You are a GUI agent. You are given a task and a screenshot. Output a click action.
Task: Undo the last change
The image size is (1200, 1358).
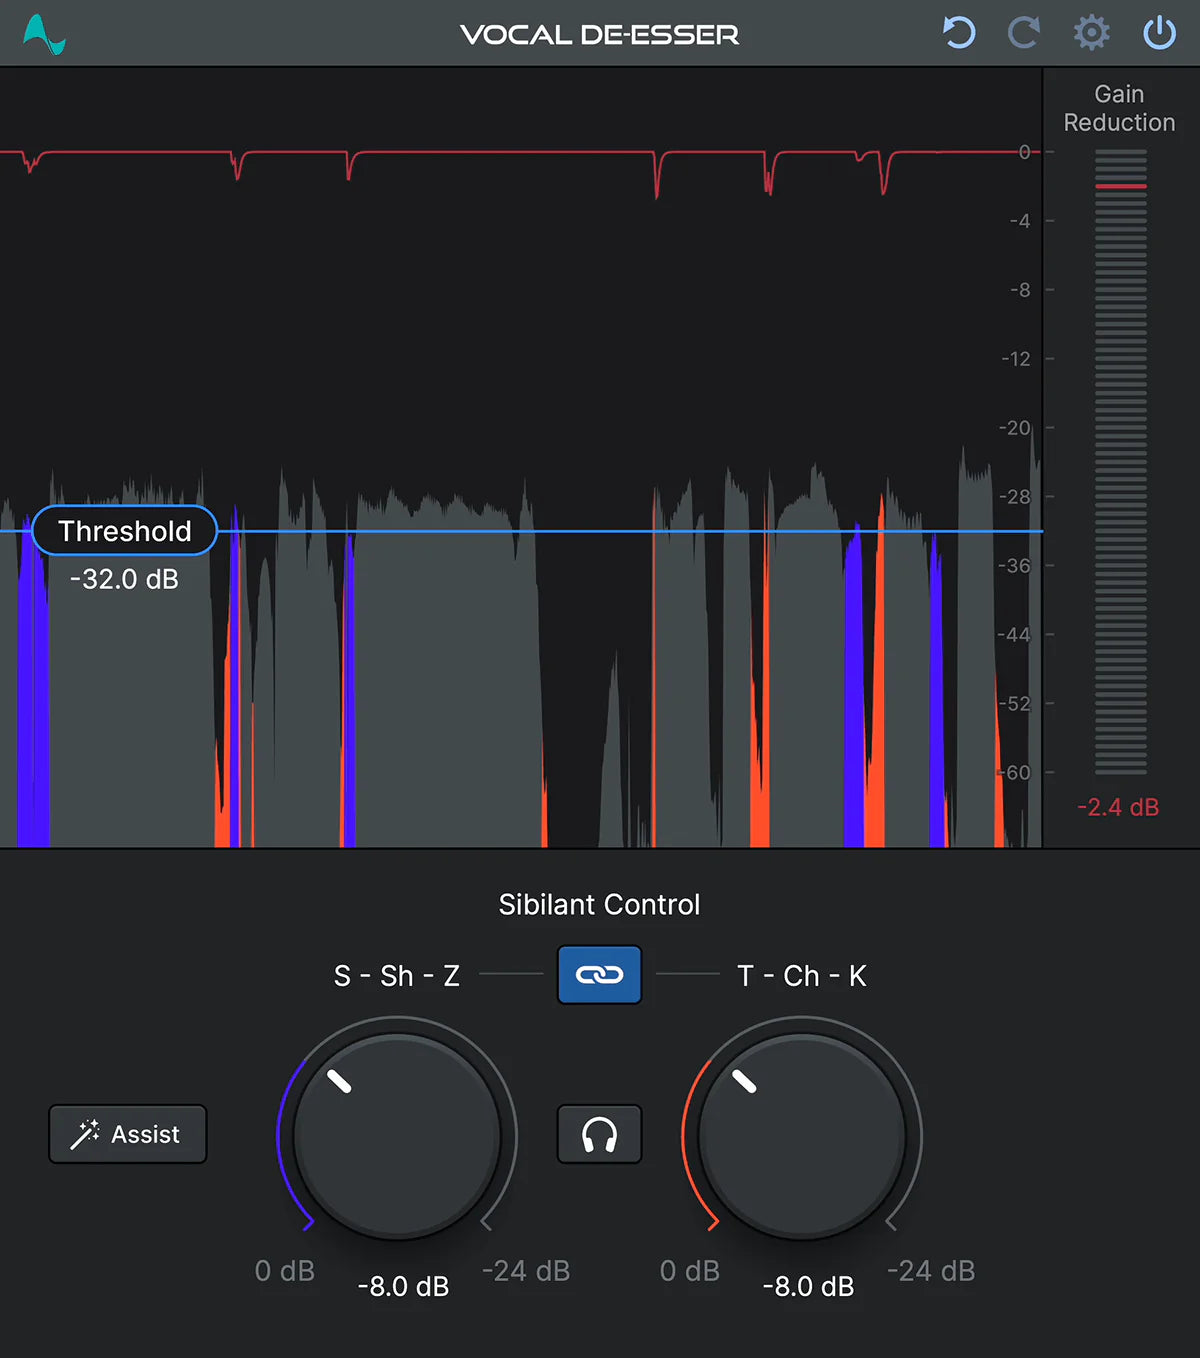pos(958,33)
